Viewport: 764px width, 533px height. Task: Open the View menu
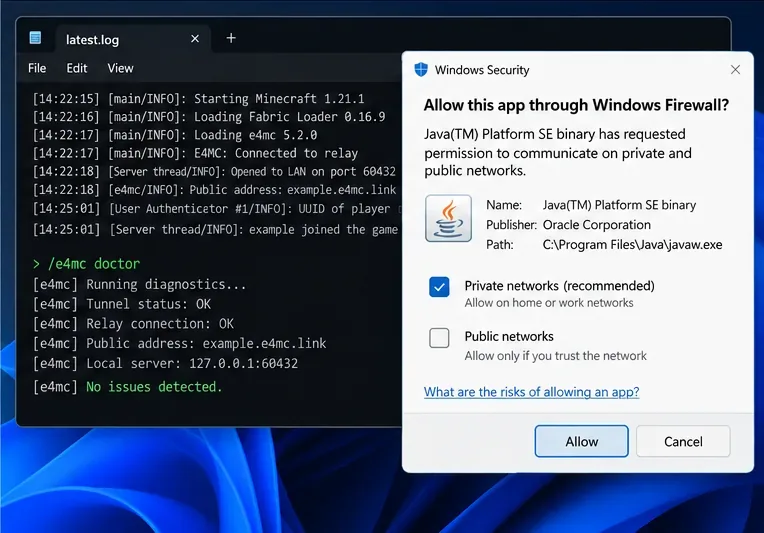120,68
